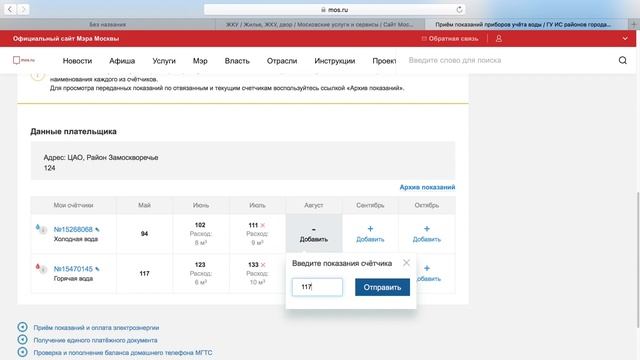640x360 pixels.
Task: Click the May reading '94' cell
Action: tap(144, 234)
